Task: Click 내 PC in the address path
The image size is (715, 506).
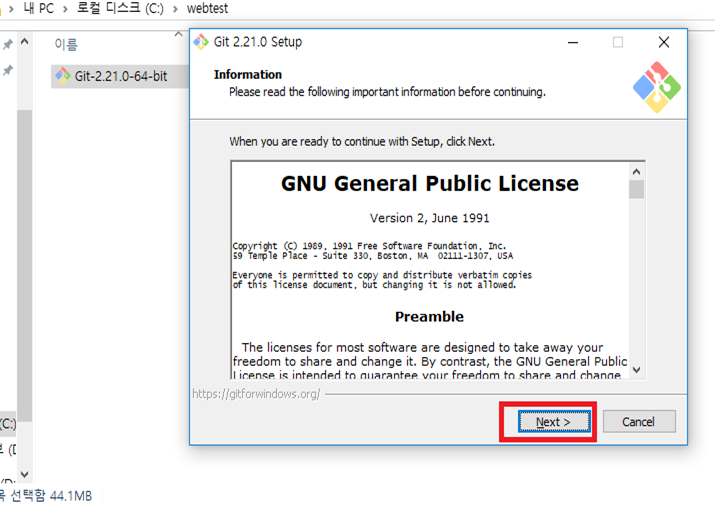Action: tap(38, 8)
